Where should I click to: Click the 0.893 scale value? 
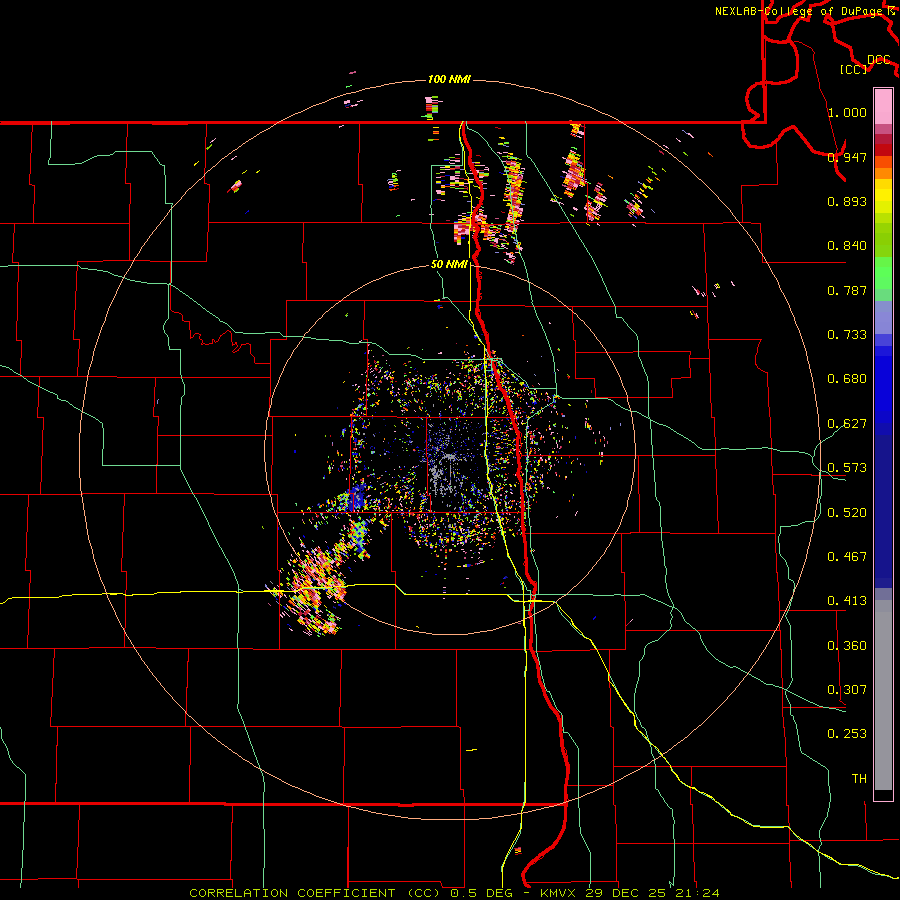847,201
